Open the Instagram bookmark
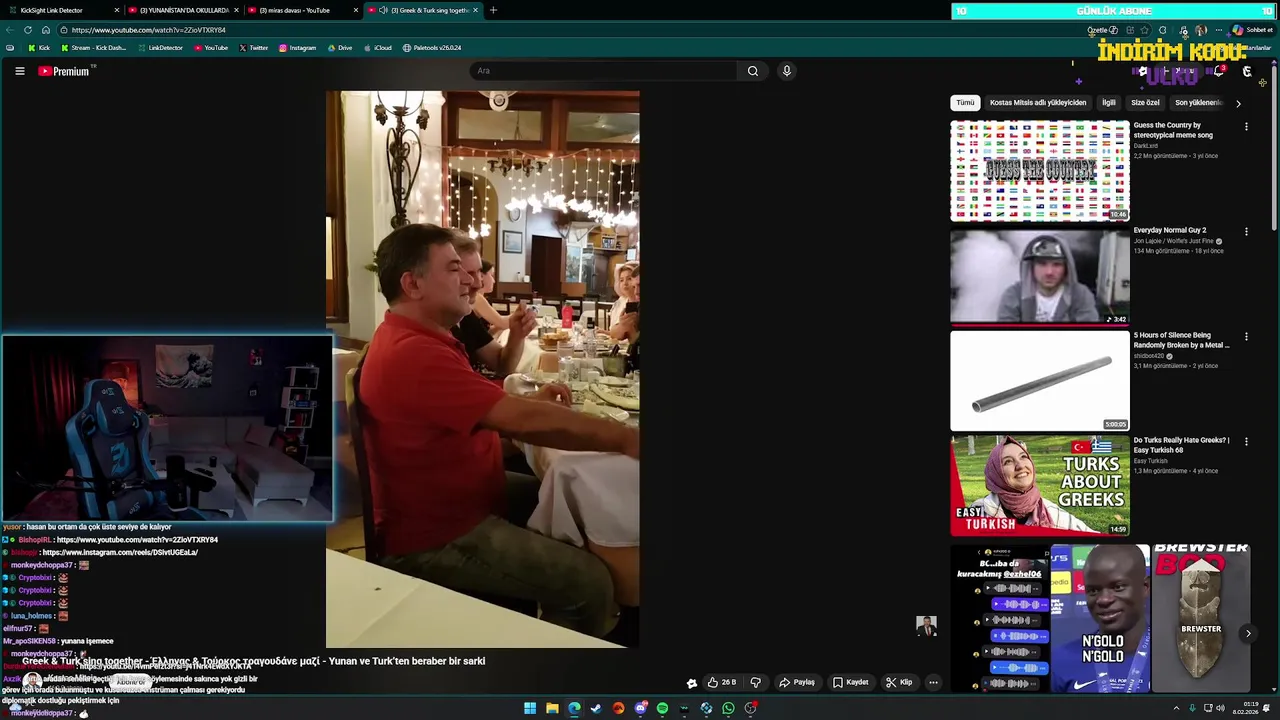The height and width of the screenshot is (720, 1280). (x=297, y=48)
